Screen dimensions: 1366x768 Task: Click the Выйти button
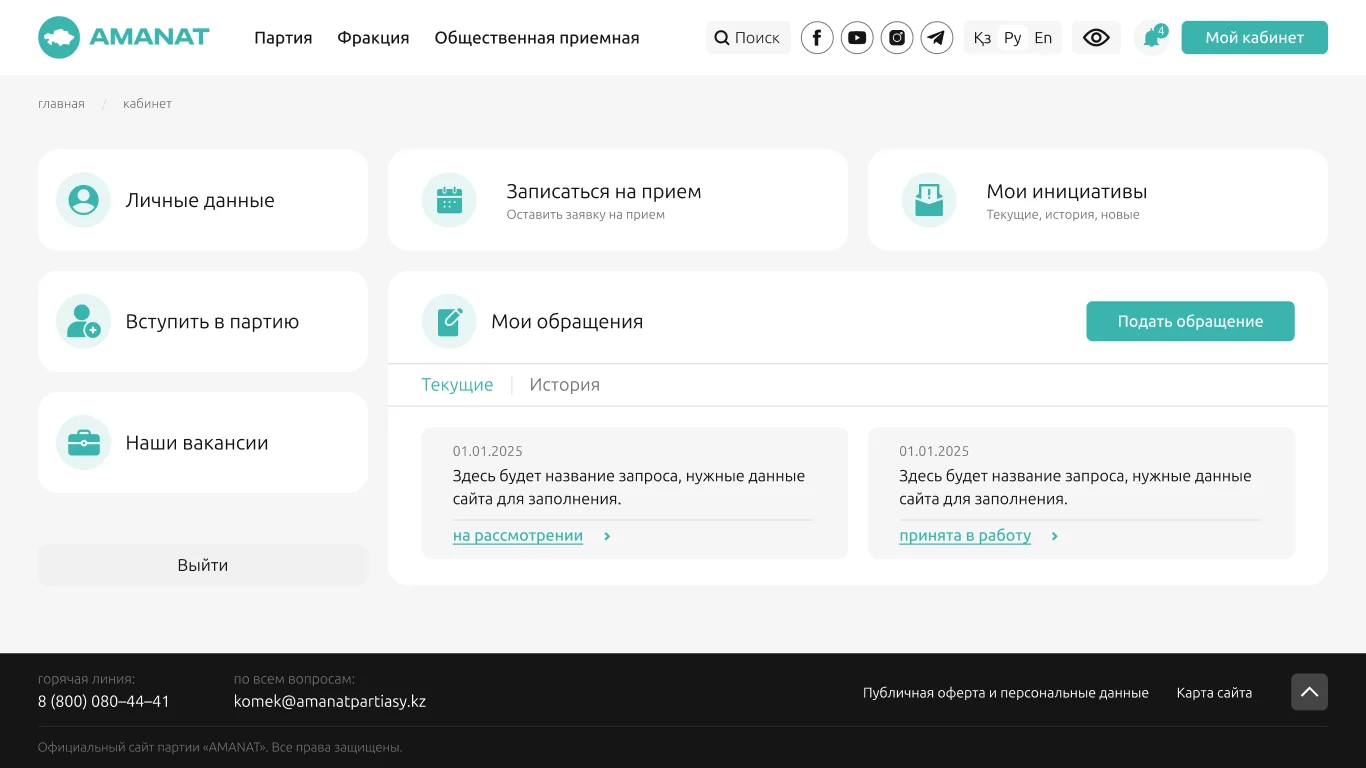203,565
